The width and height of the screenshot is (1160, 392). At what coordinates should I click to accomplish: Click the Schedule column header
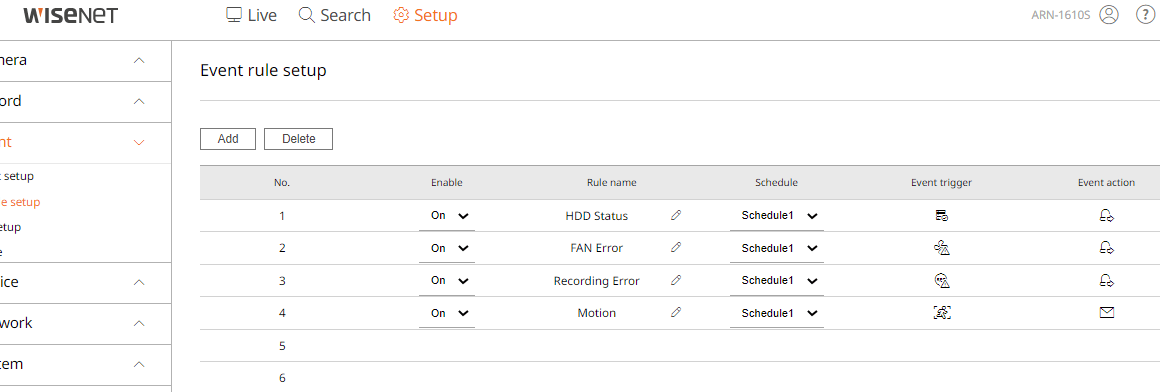(776, 183)
